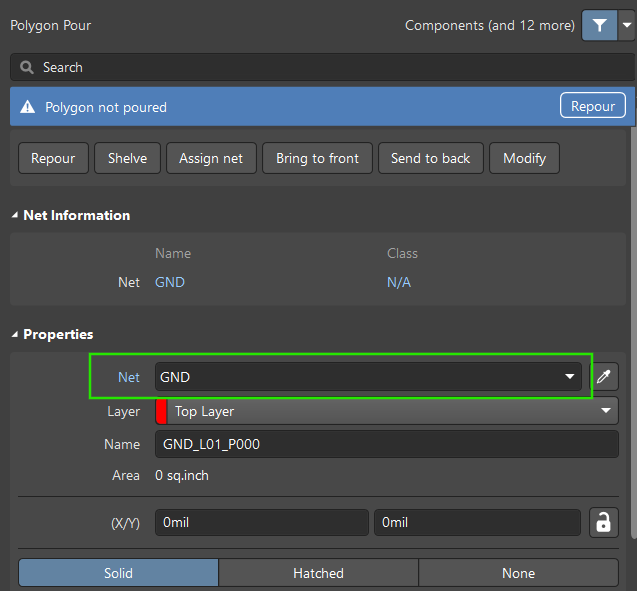Click the search magnifier icon
This screenshot has width=637, height=591.
point(27,67)
